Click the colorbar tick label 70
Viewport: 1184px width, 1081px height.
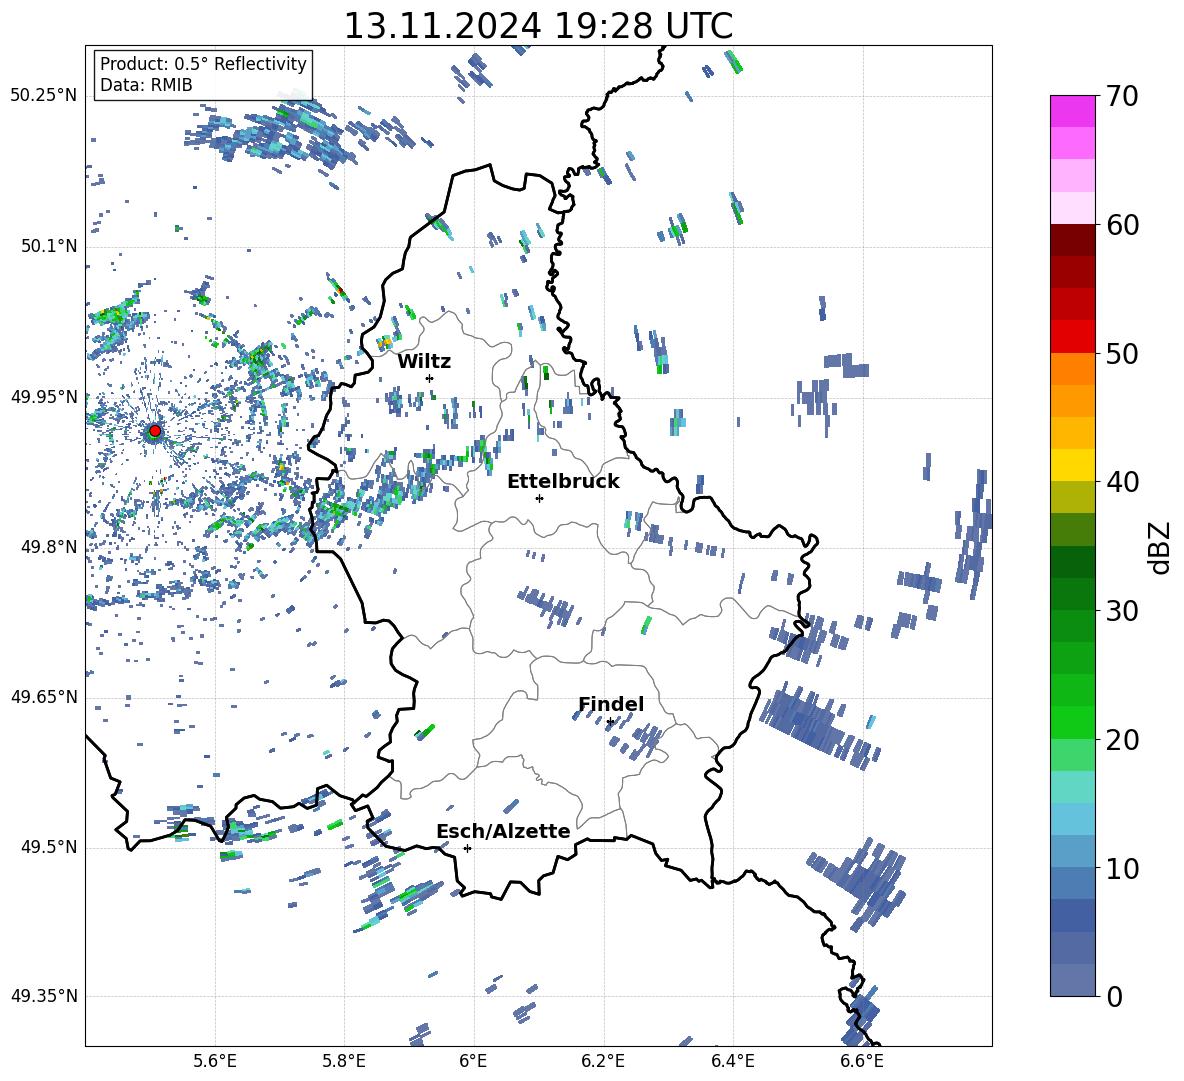coord(1122,97)
